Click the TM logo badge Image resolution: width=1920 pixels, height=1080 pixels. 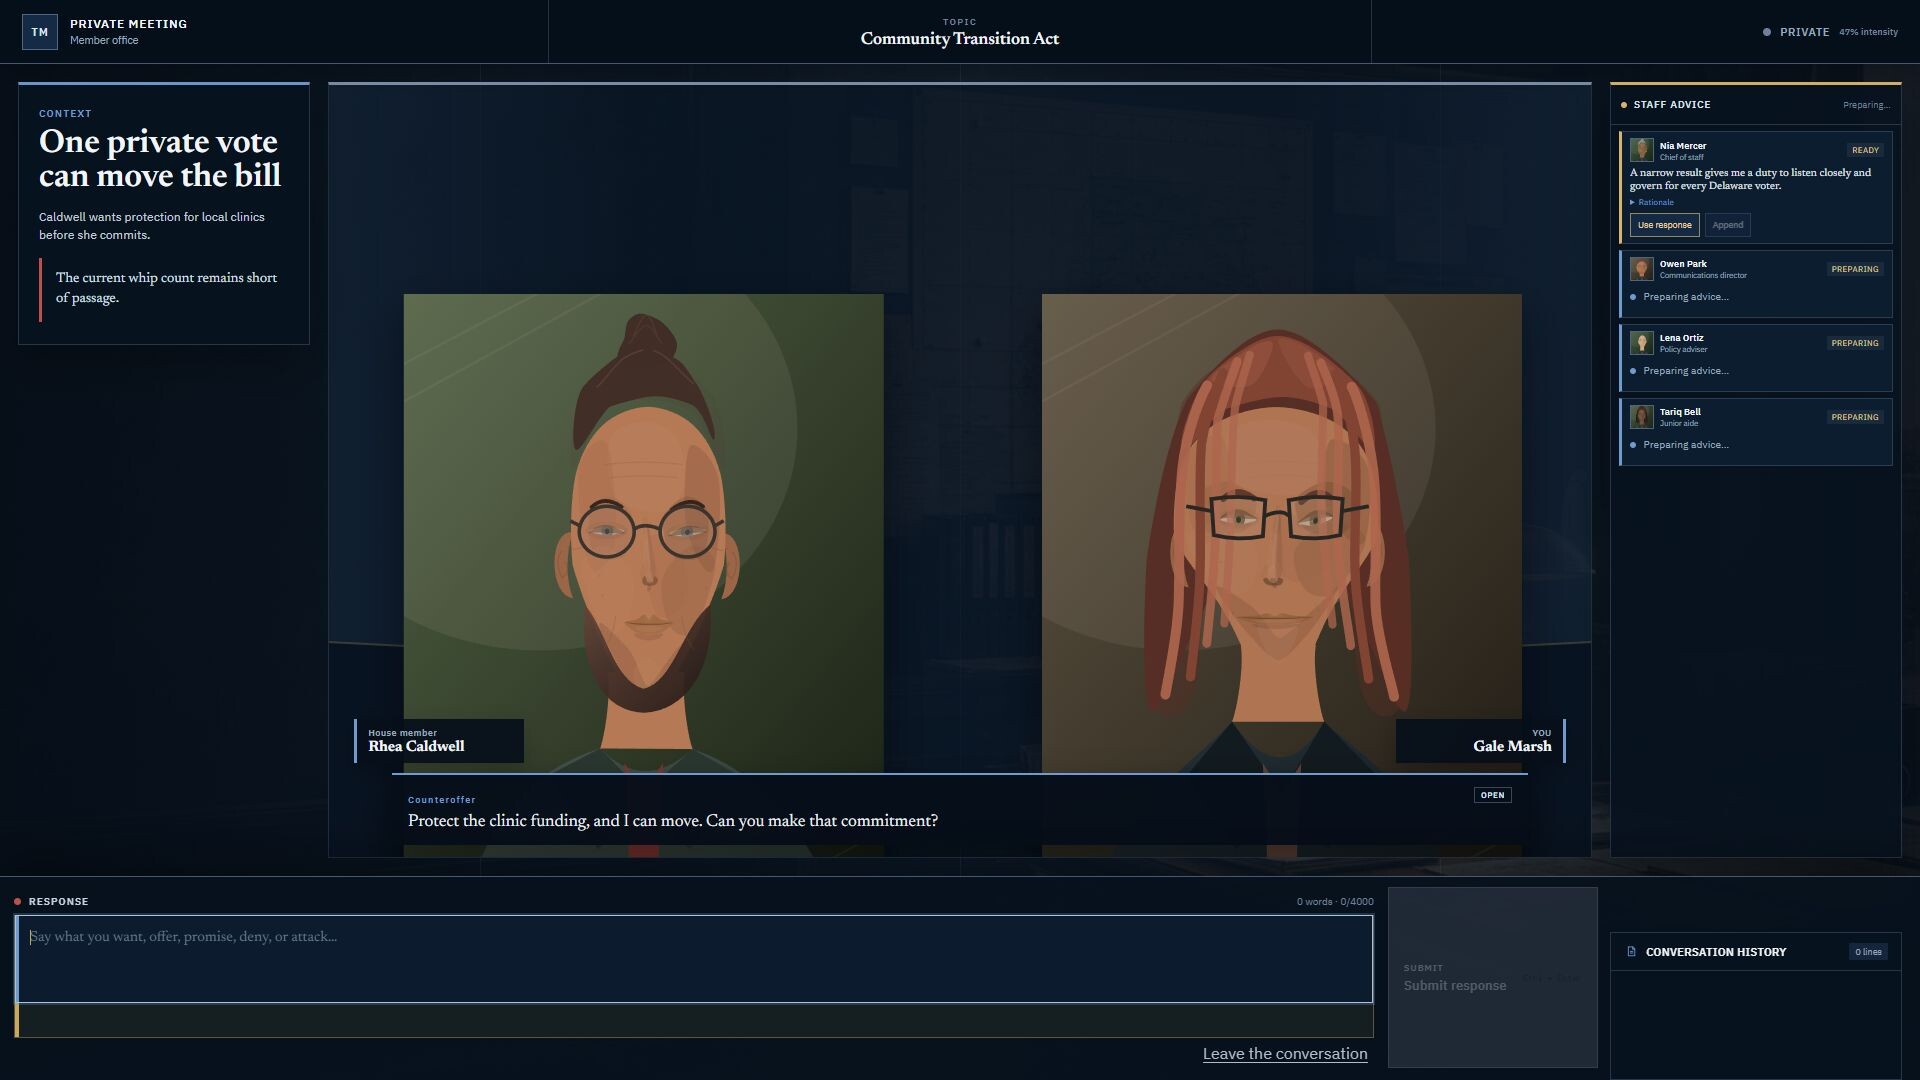(x=39, y=32)
